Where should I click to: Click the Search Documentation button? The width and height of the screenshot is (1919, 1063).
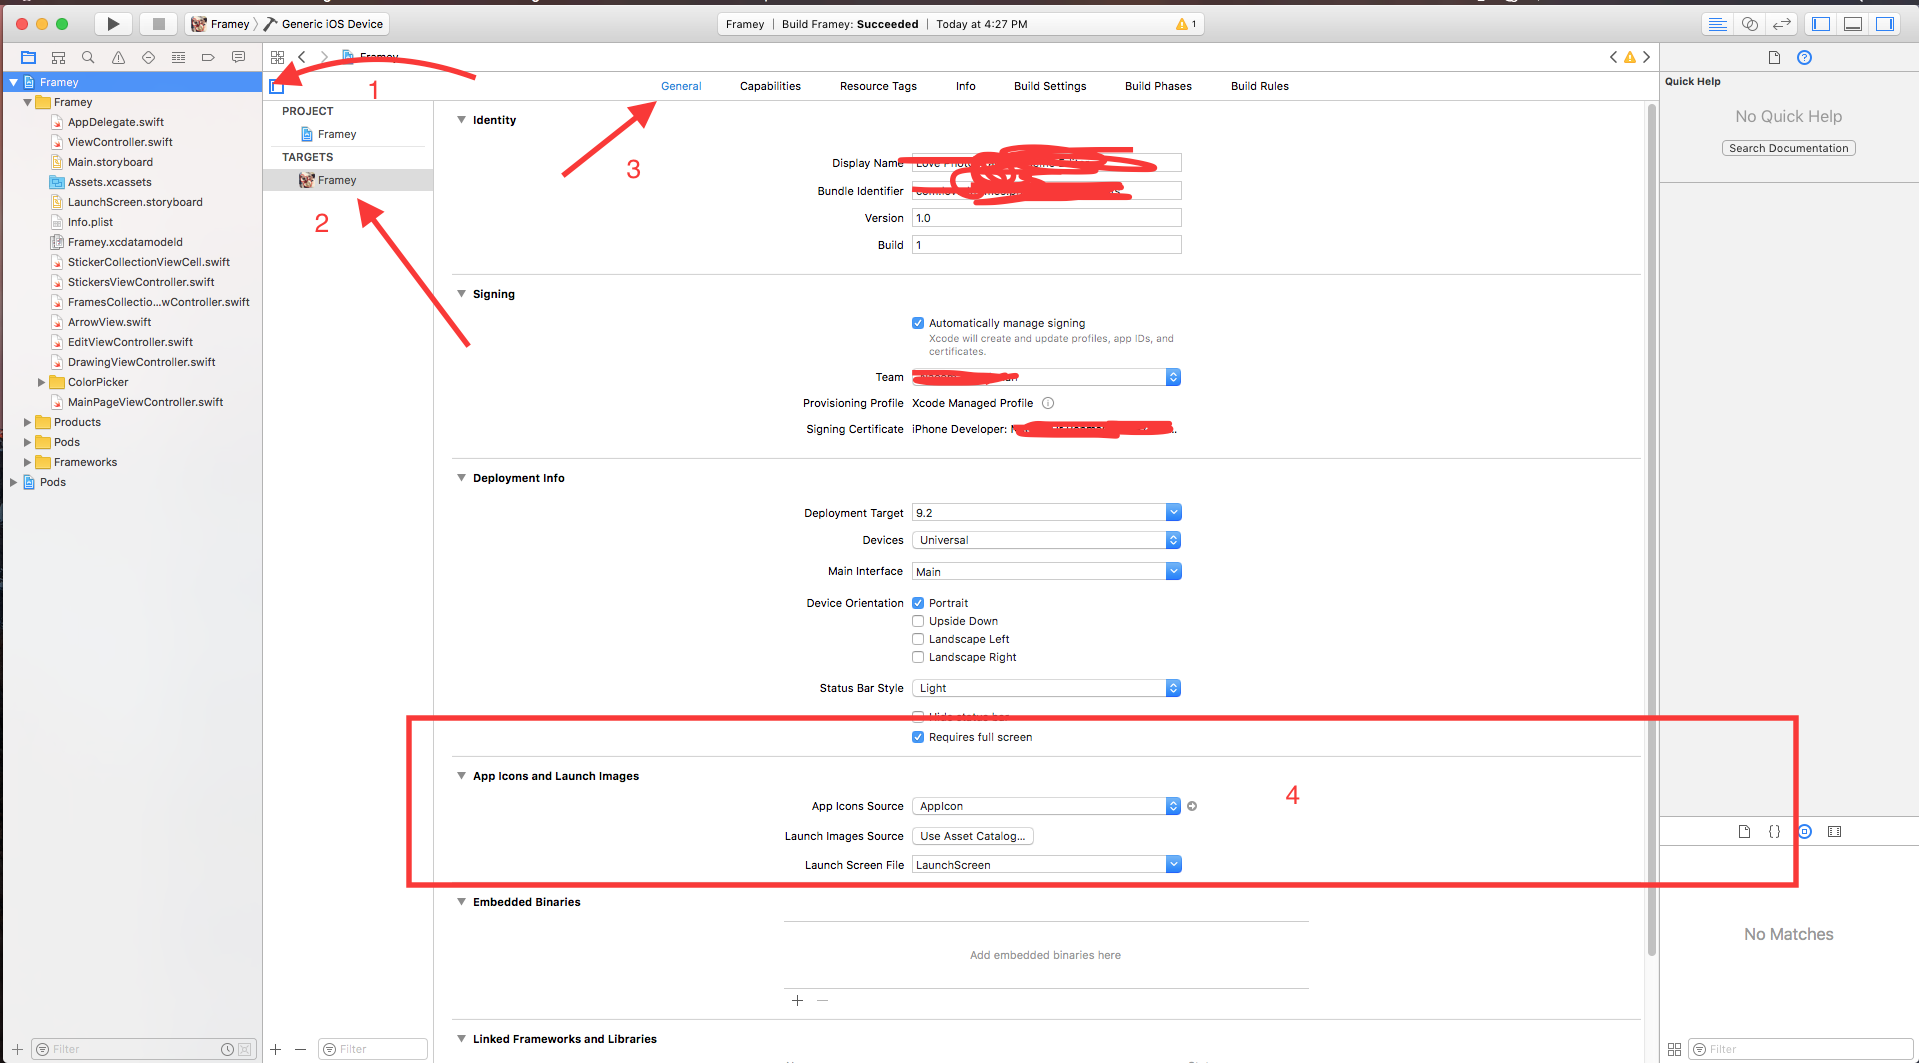pyautogui.click(x=1787, y=147)
